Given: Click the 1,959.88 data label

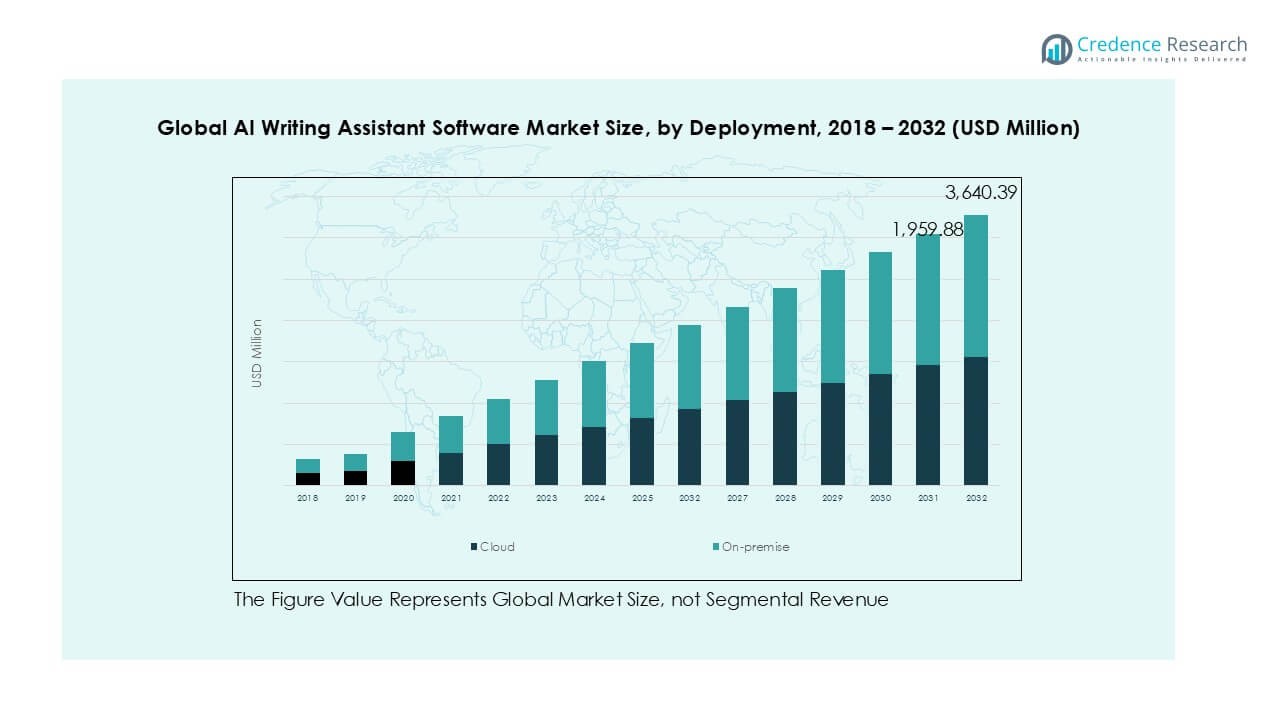Looking at the screenshot, I should tap(928, 229).
